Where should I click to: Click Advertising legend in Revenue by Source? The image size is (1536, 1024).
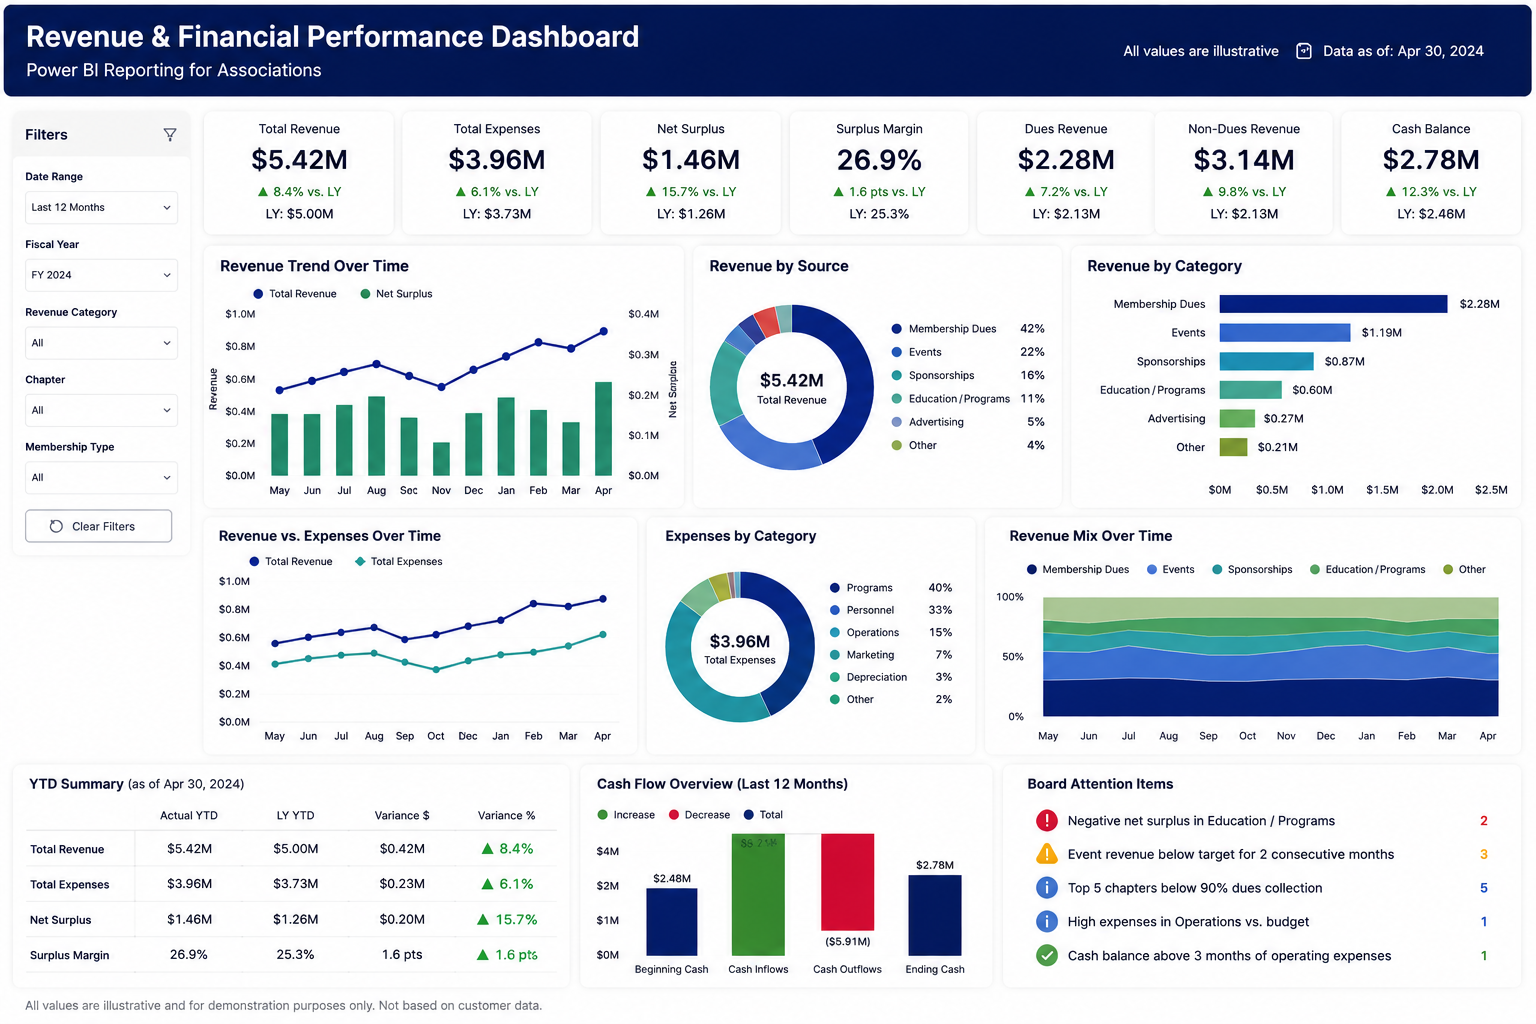(x=928, y=422)
